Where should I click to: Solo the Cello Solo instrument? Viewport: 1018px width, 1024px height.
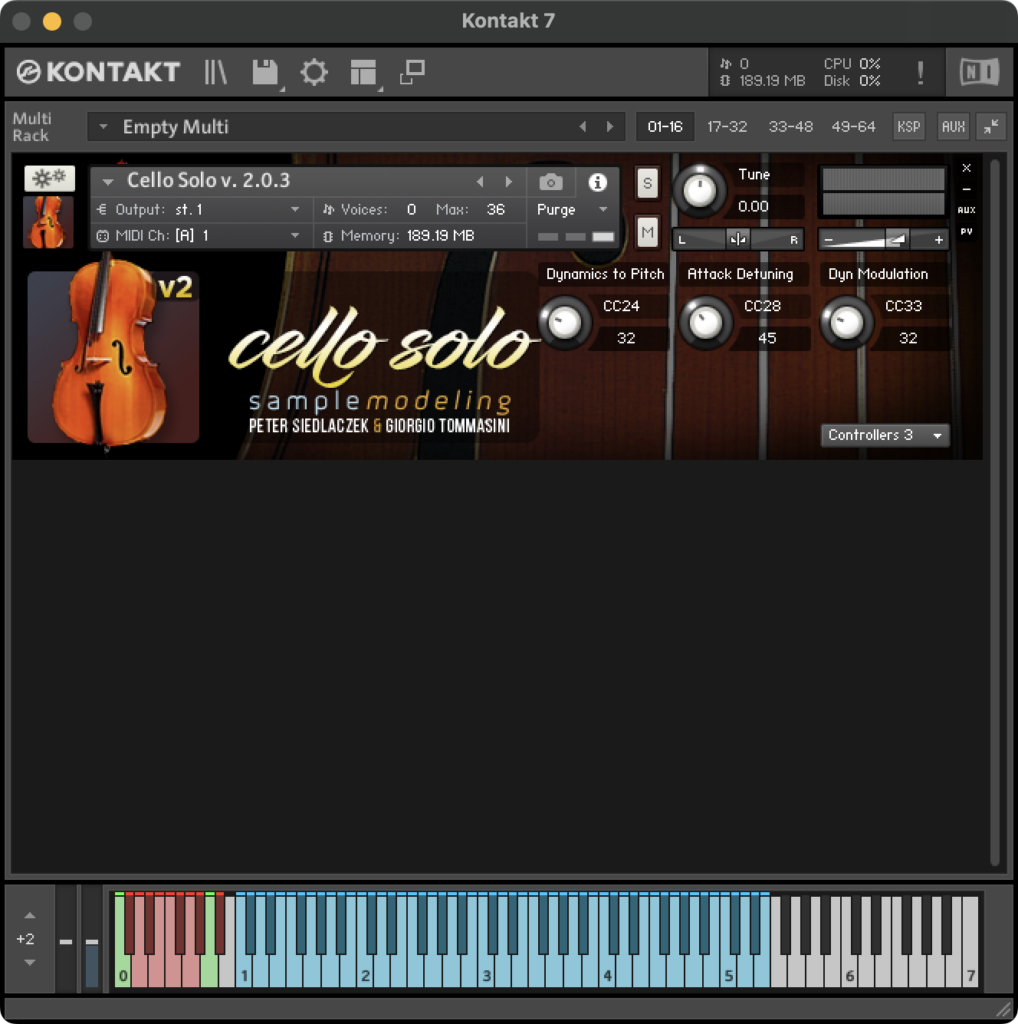(647, 183)
